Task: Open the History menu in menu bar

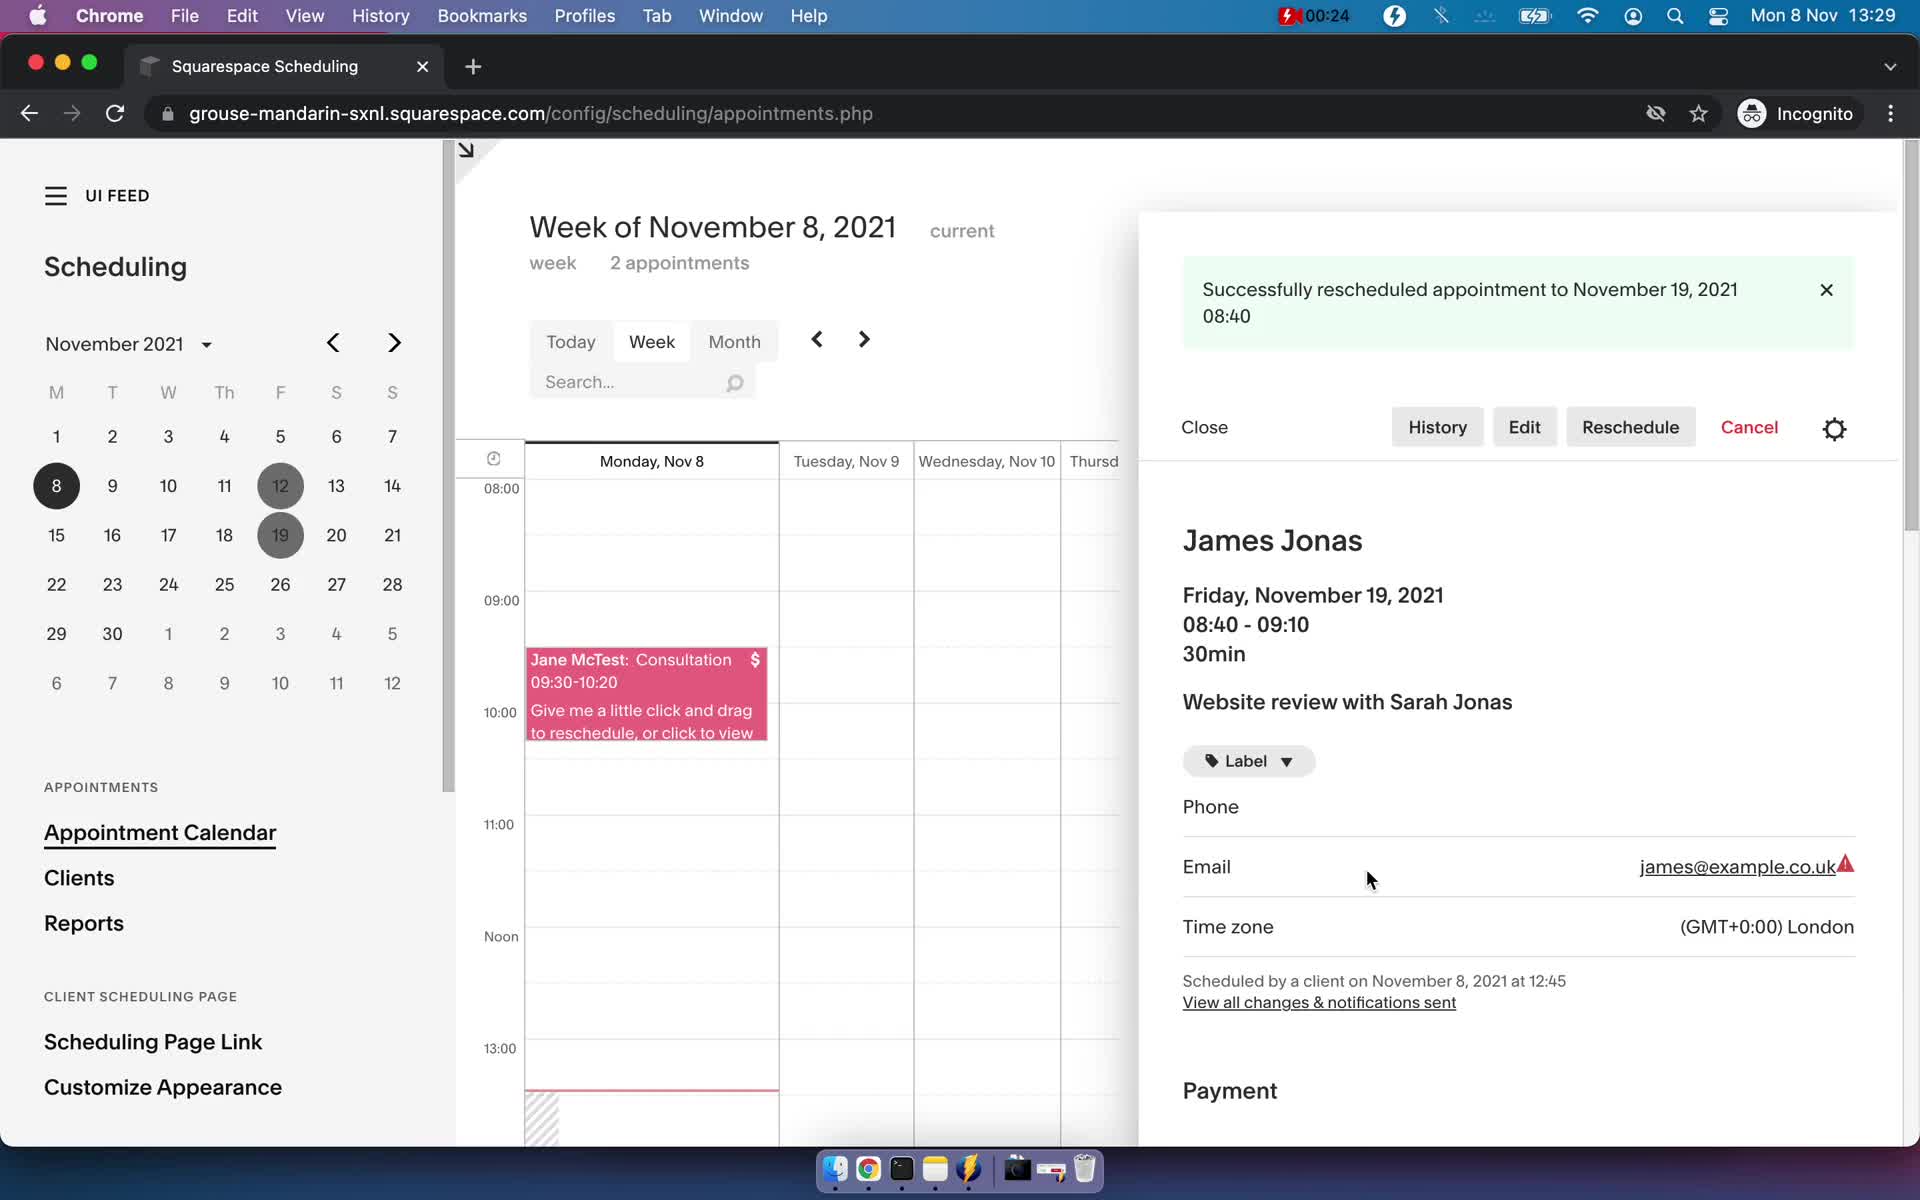Action: click(x=380, y=16)
